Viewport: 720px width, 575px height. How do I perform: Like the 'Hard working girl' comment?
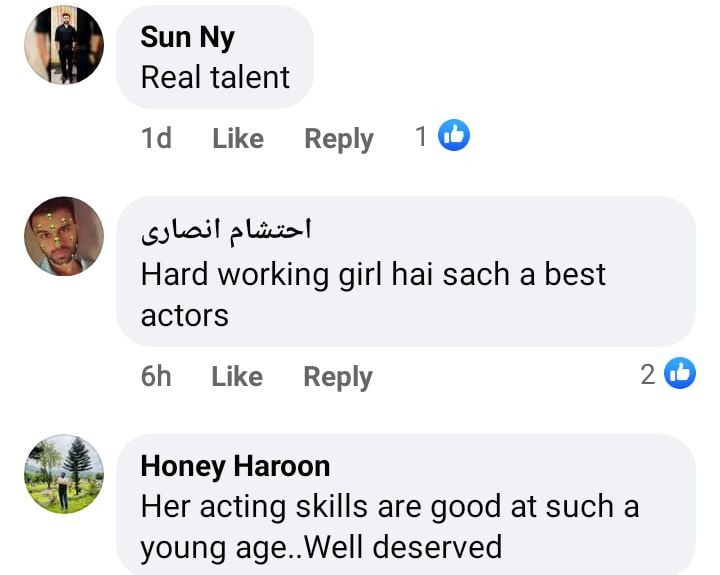click(237, 376)
